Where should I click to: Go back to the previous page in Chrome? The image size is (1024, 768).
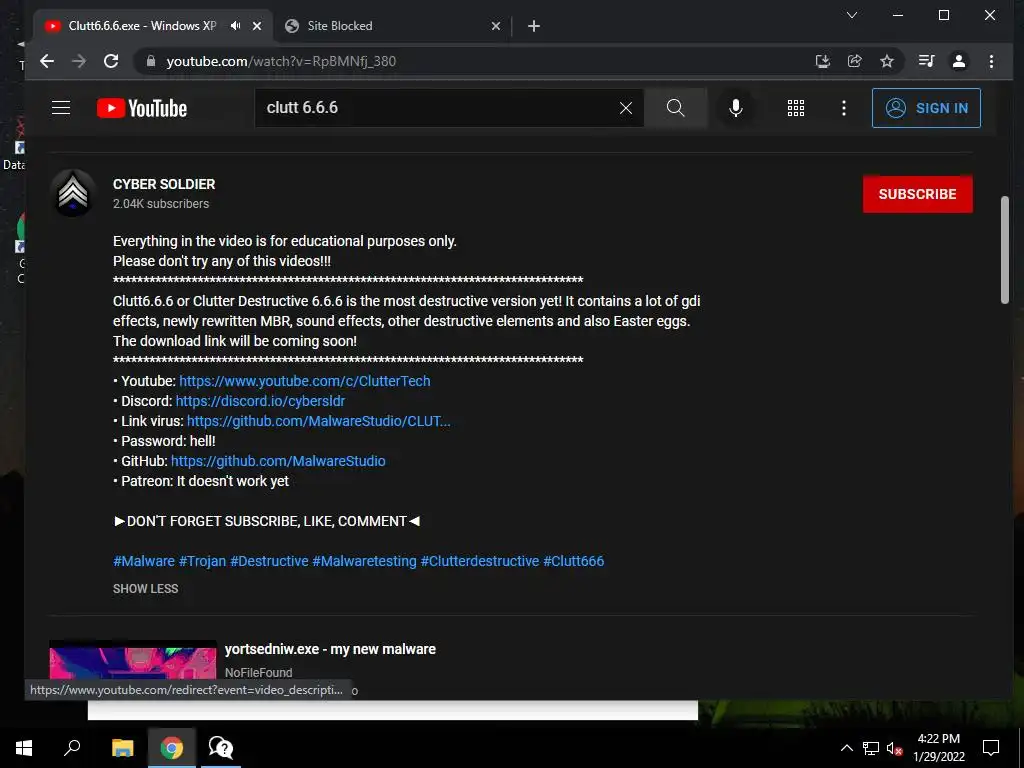[47, 61]
